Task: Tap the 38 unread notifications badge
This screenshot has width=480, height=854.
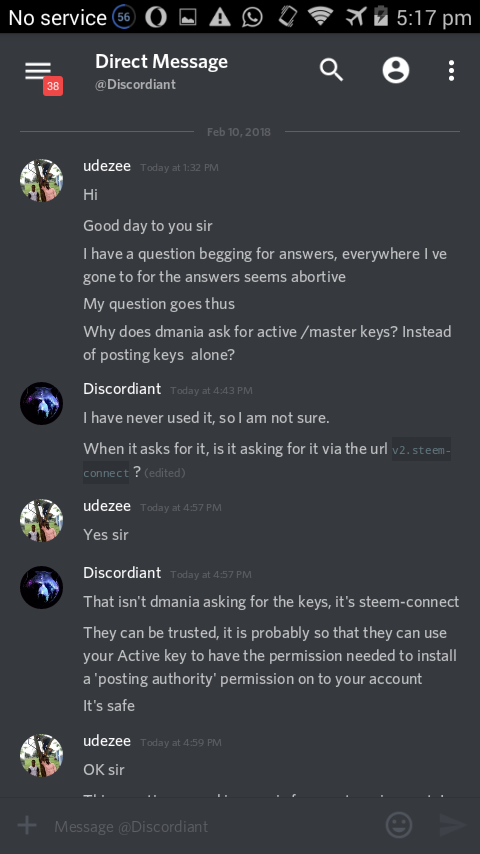Action: [53, 86]
